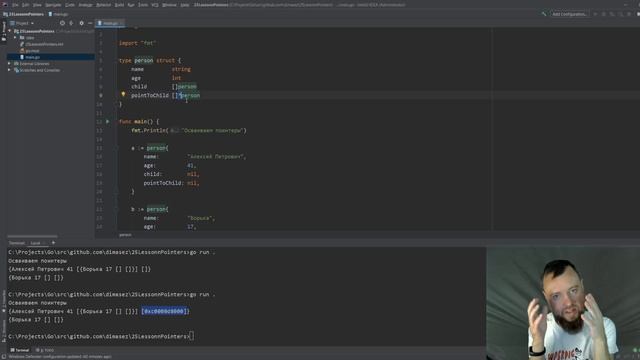Open the Window menu
This screenshot has height=360, width=640.
(x=169, y=5)
